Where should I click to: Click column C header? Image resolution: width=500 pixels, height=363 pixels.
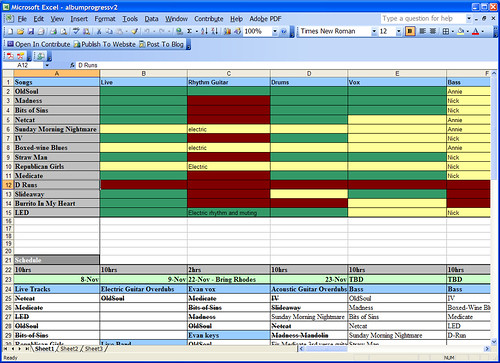click(x=229, y=73)
